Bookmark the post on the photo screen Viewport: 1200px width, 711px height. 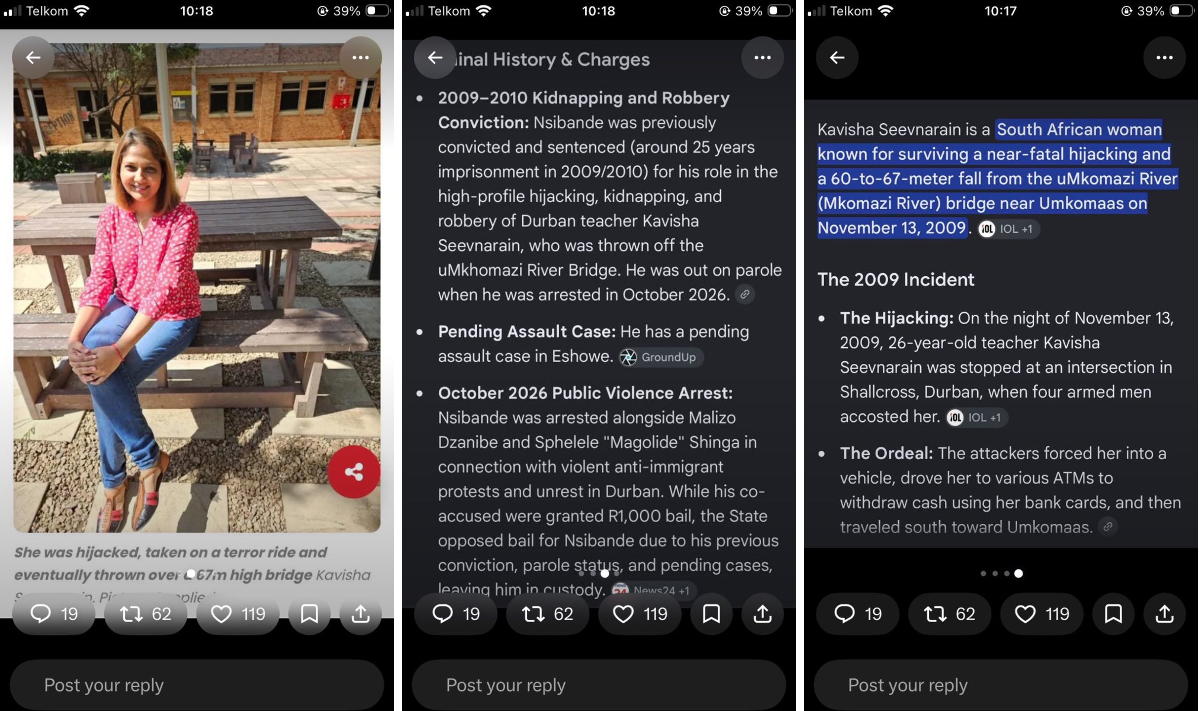[x=310, y=614]
